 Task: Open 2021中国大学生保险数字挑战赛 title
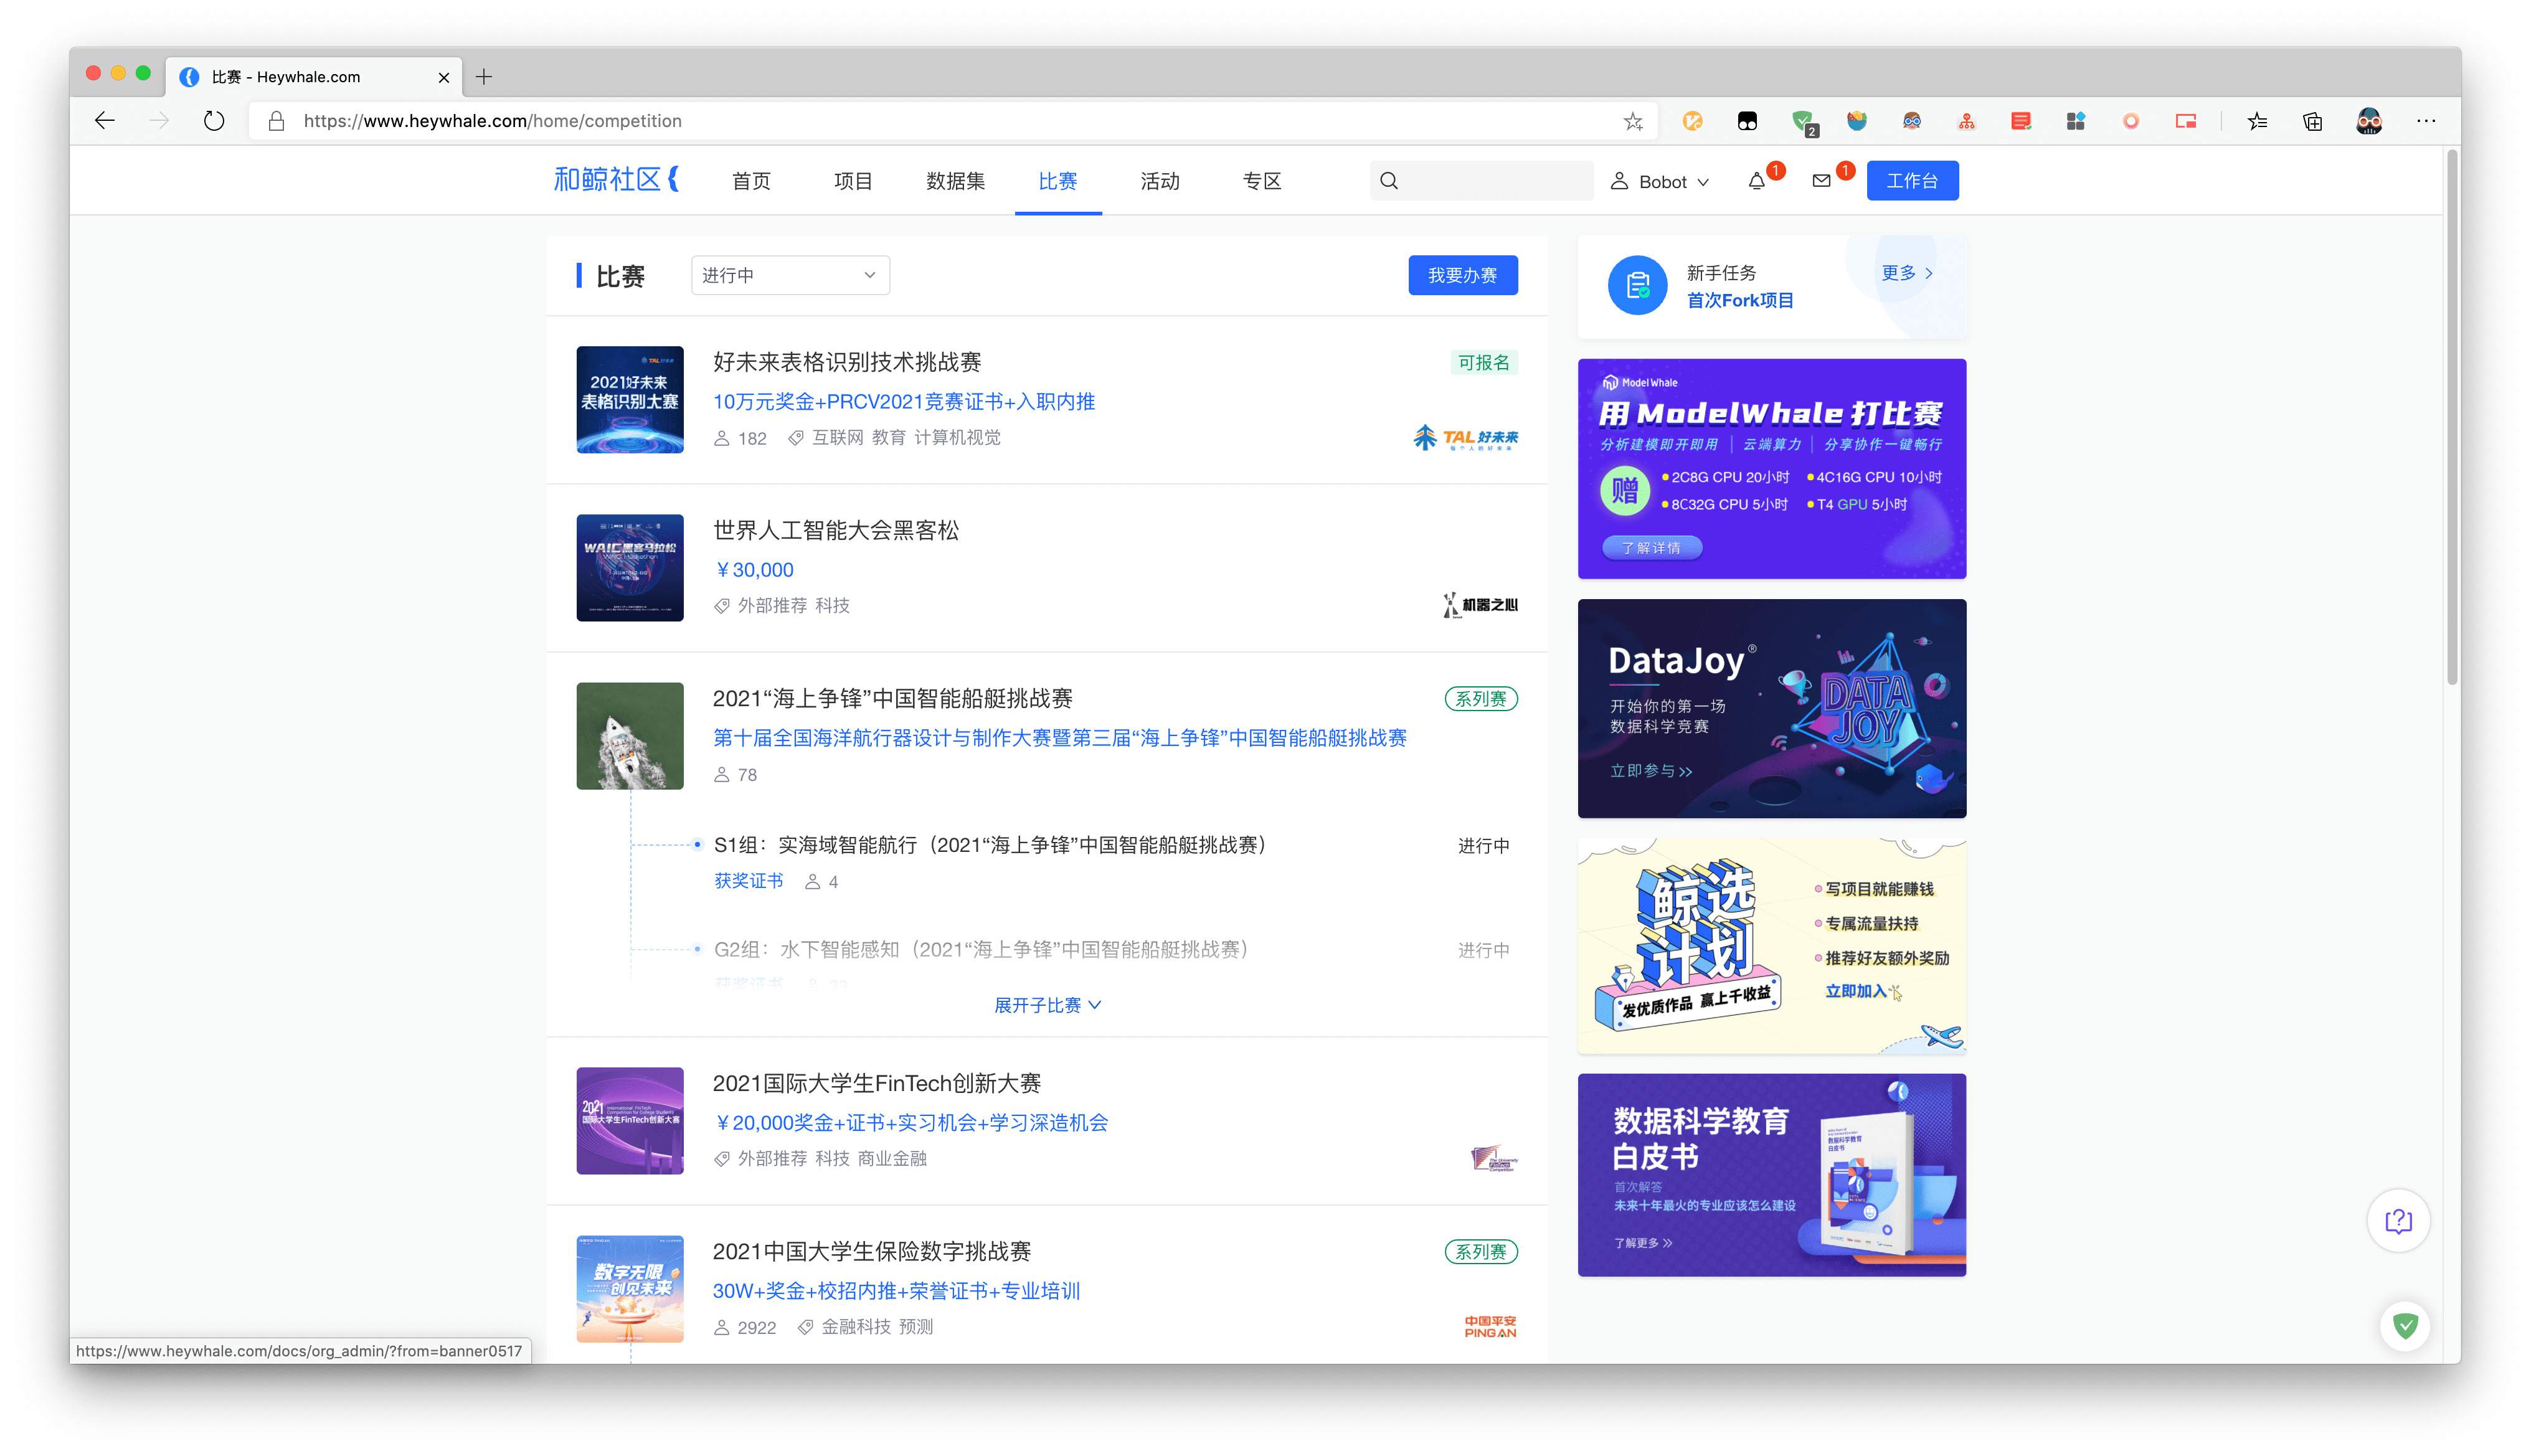[871, 1251]
